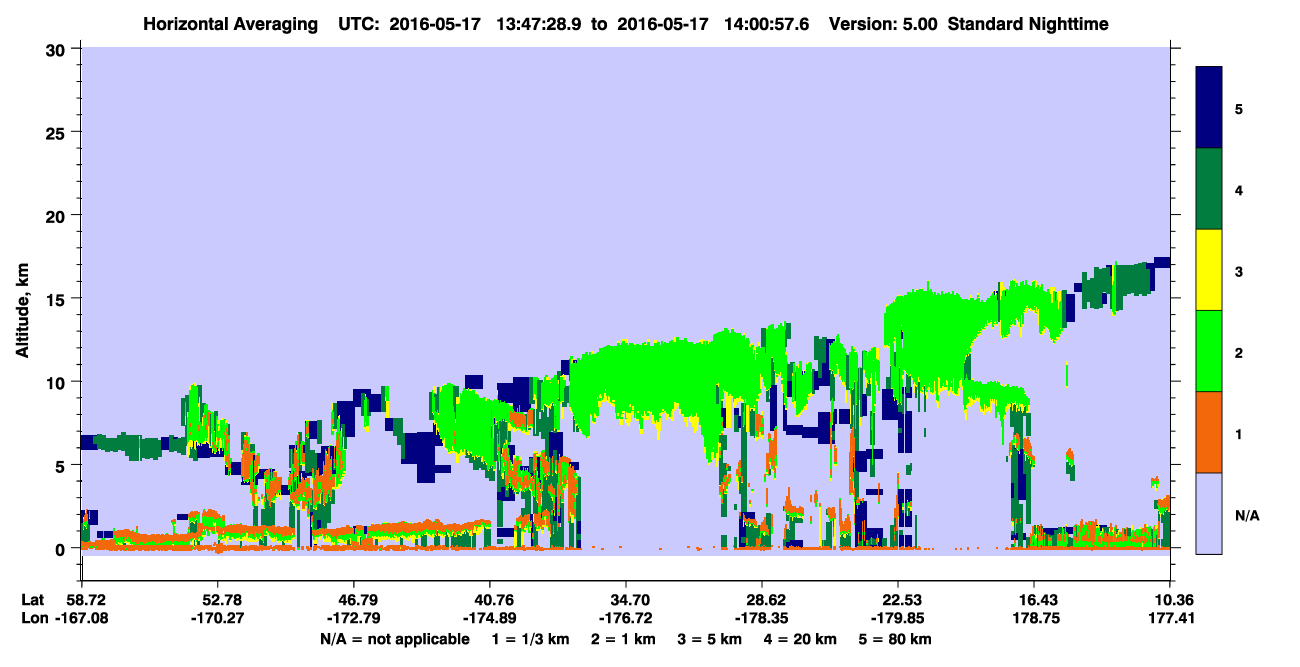1300x667 pixels.
Task: Click the colorbar label '2'
Action: click(1239, 352)
